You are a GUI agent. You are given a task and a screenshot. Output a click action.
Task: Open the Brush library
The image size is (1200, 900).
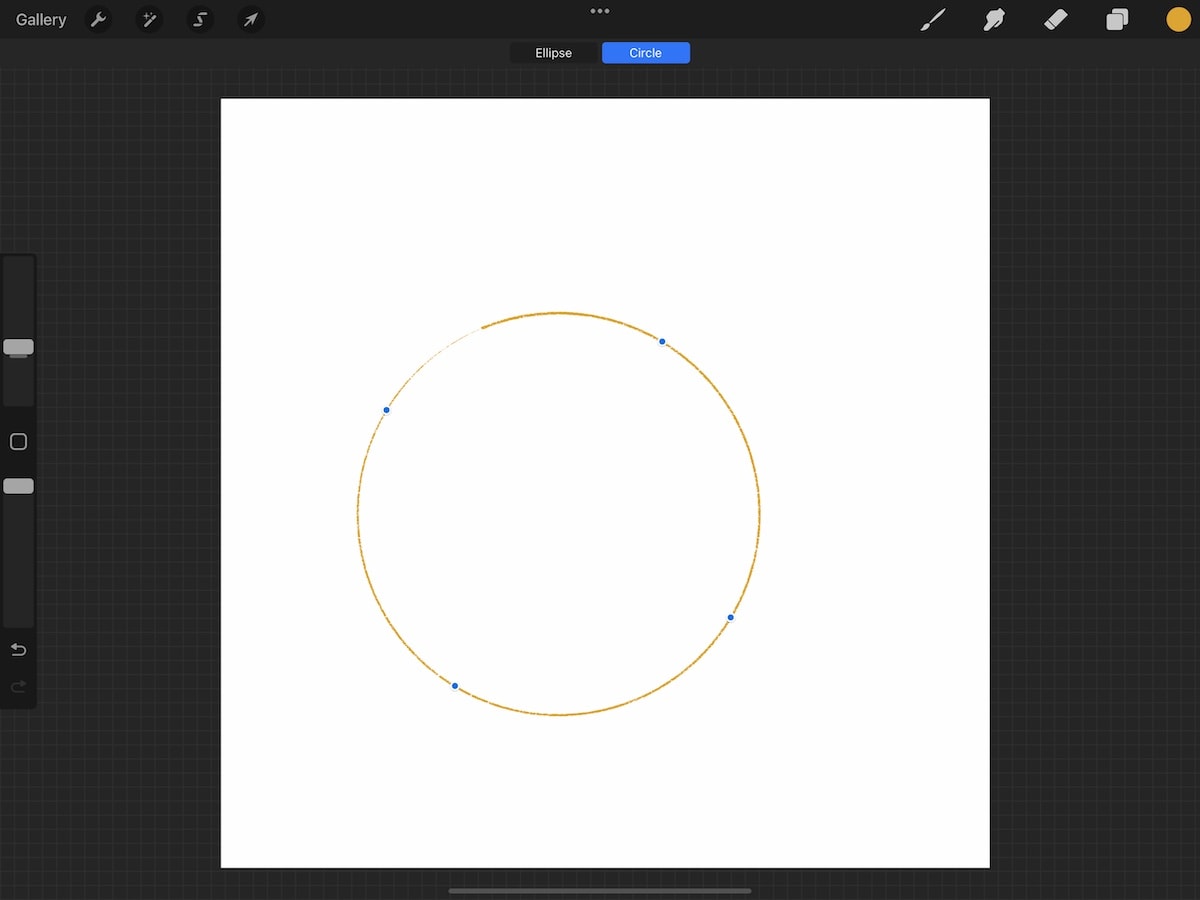pyautogui.click(x=932, y=19)
